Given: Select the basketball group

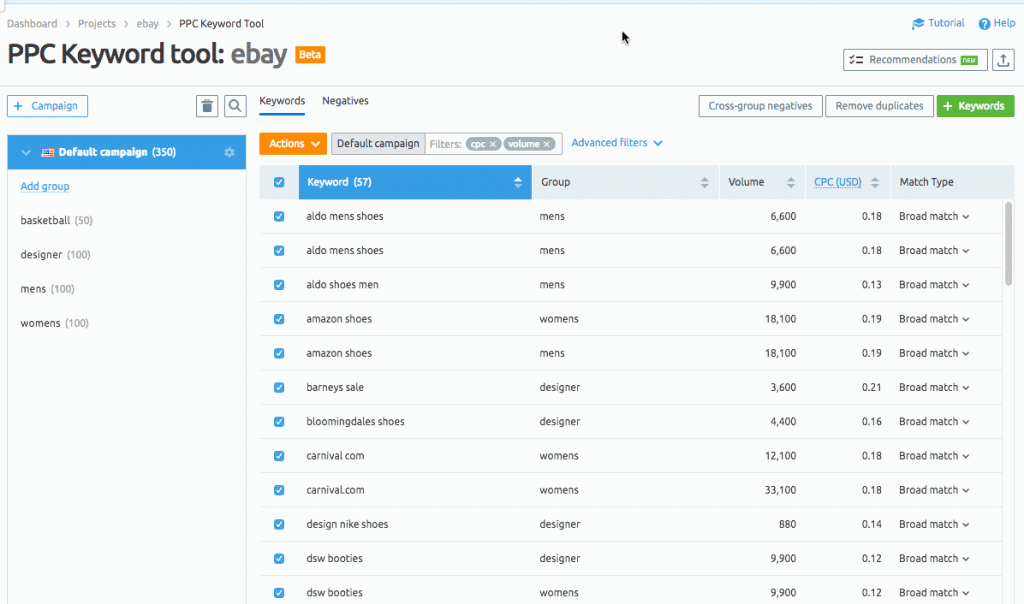Looking at the screenshot, I should click(45, 220).
